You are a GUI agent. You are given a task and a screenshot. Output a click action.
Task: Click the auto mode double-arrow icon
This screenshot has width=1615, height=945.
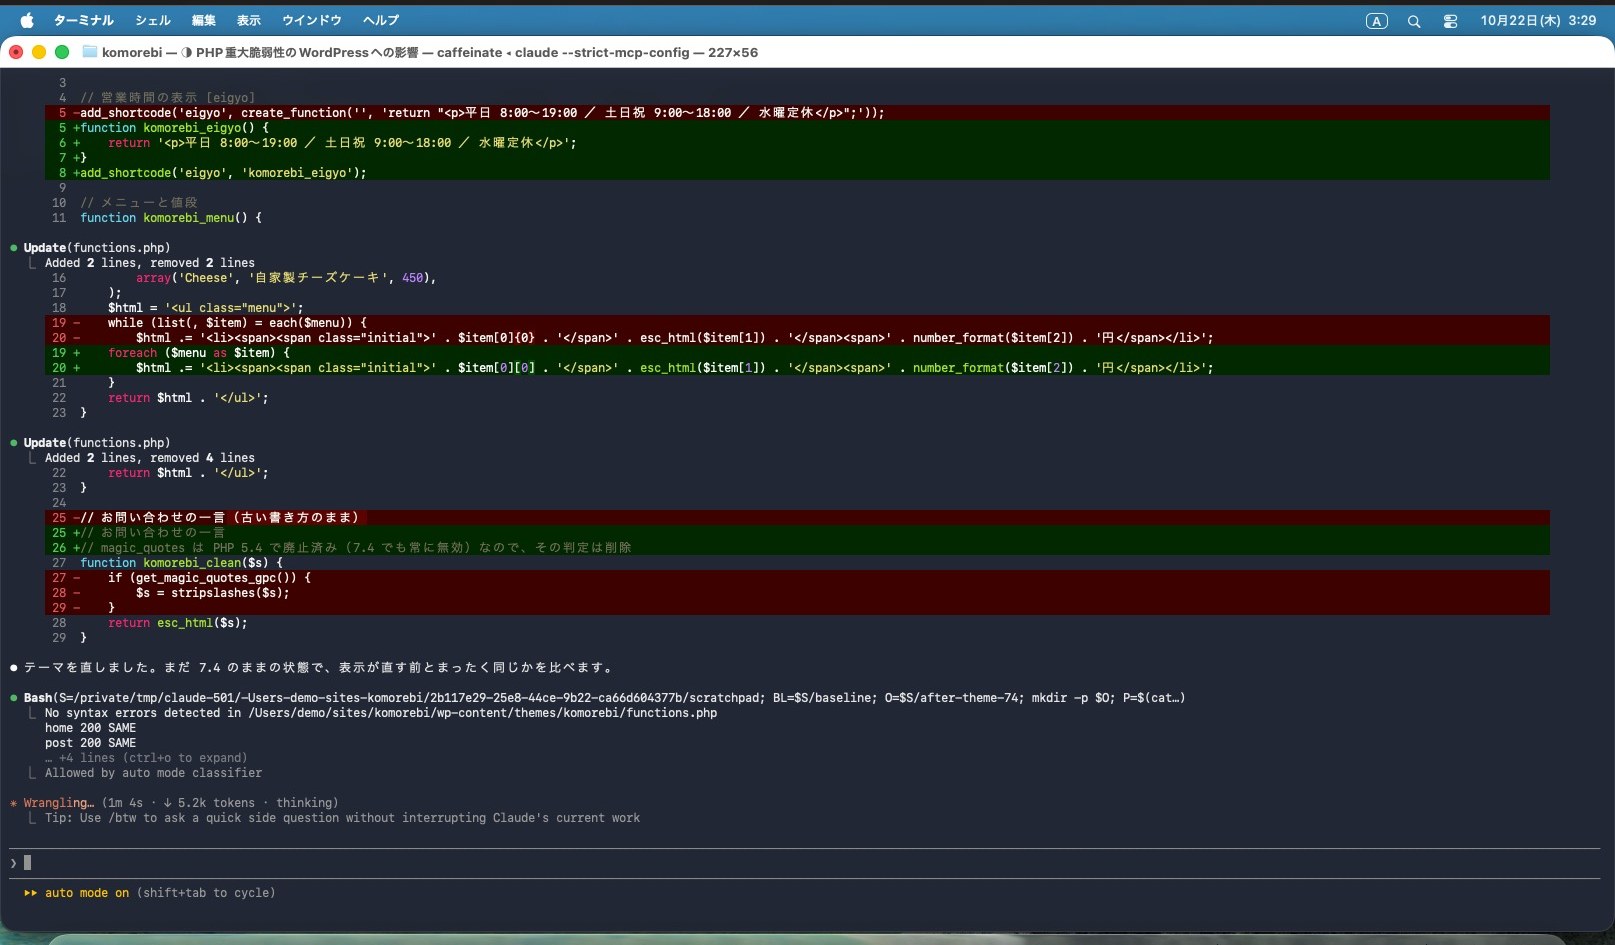[31, 893]
